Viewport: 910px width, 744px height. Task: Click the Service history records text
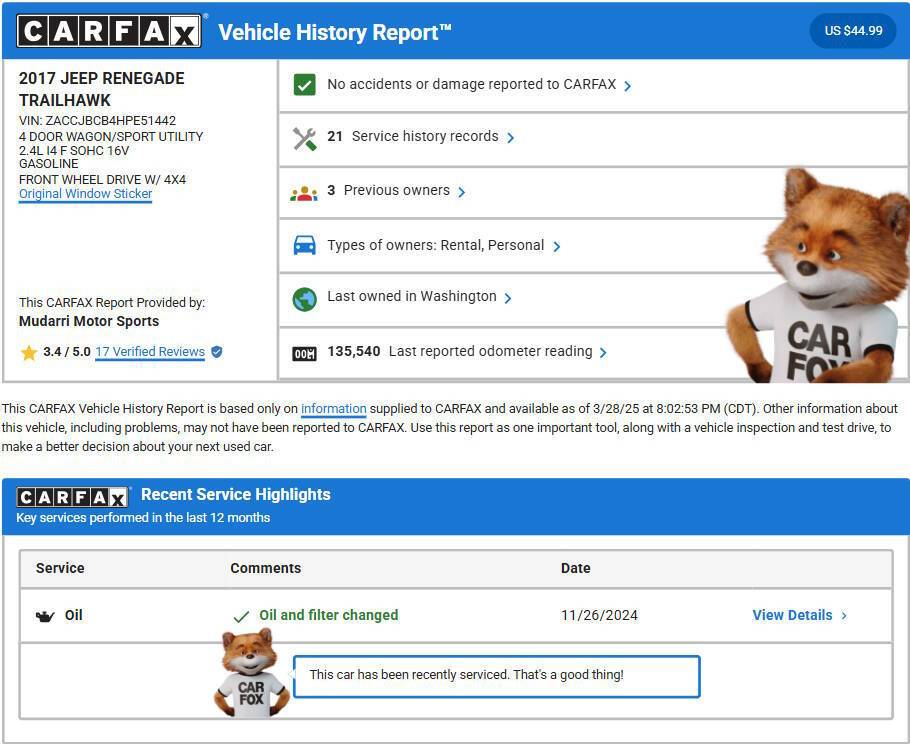pos(425,136)
